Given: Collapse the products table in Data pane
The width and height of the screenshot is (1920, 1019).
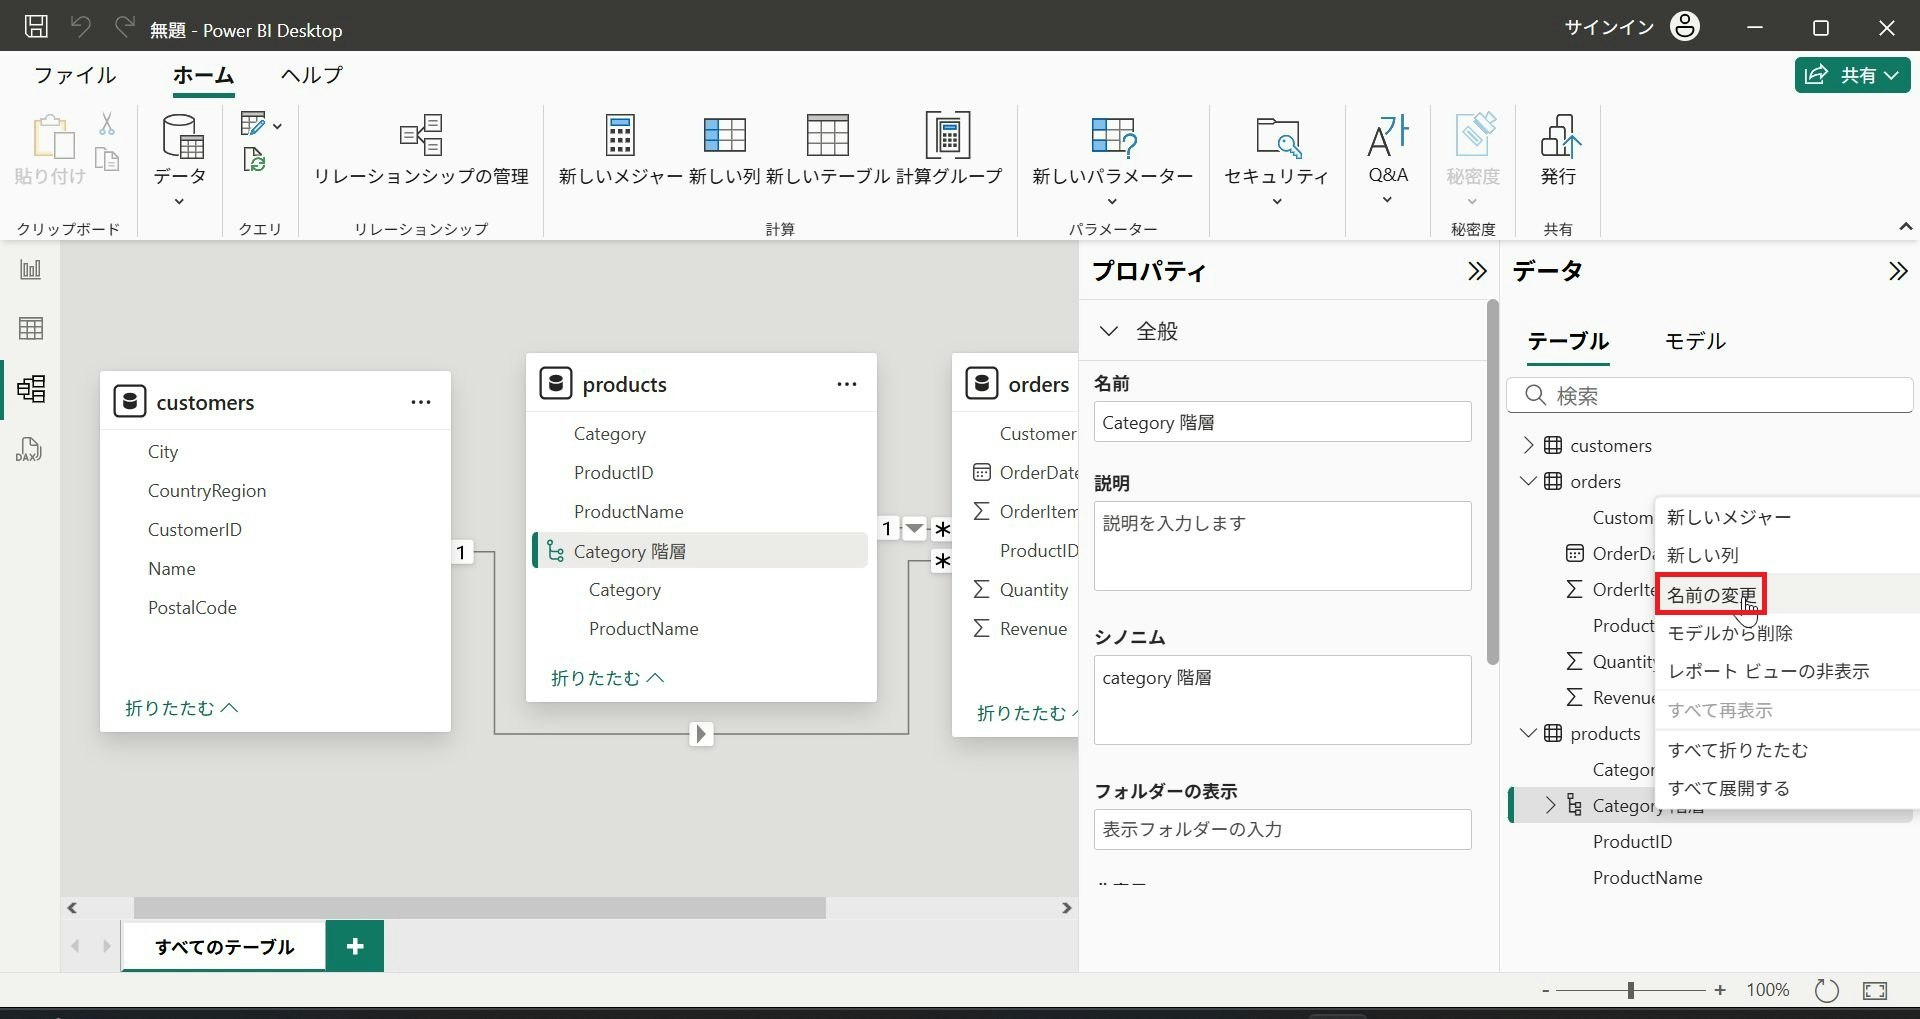Looking at the screenshot, I should point(1528,733).
